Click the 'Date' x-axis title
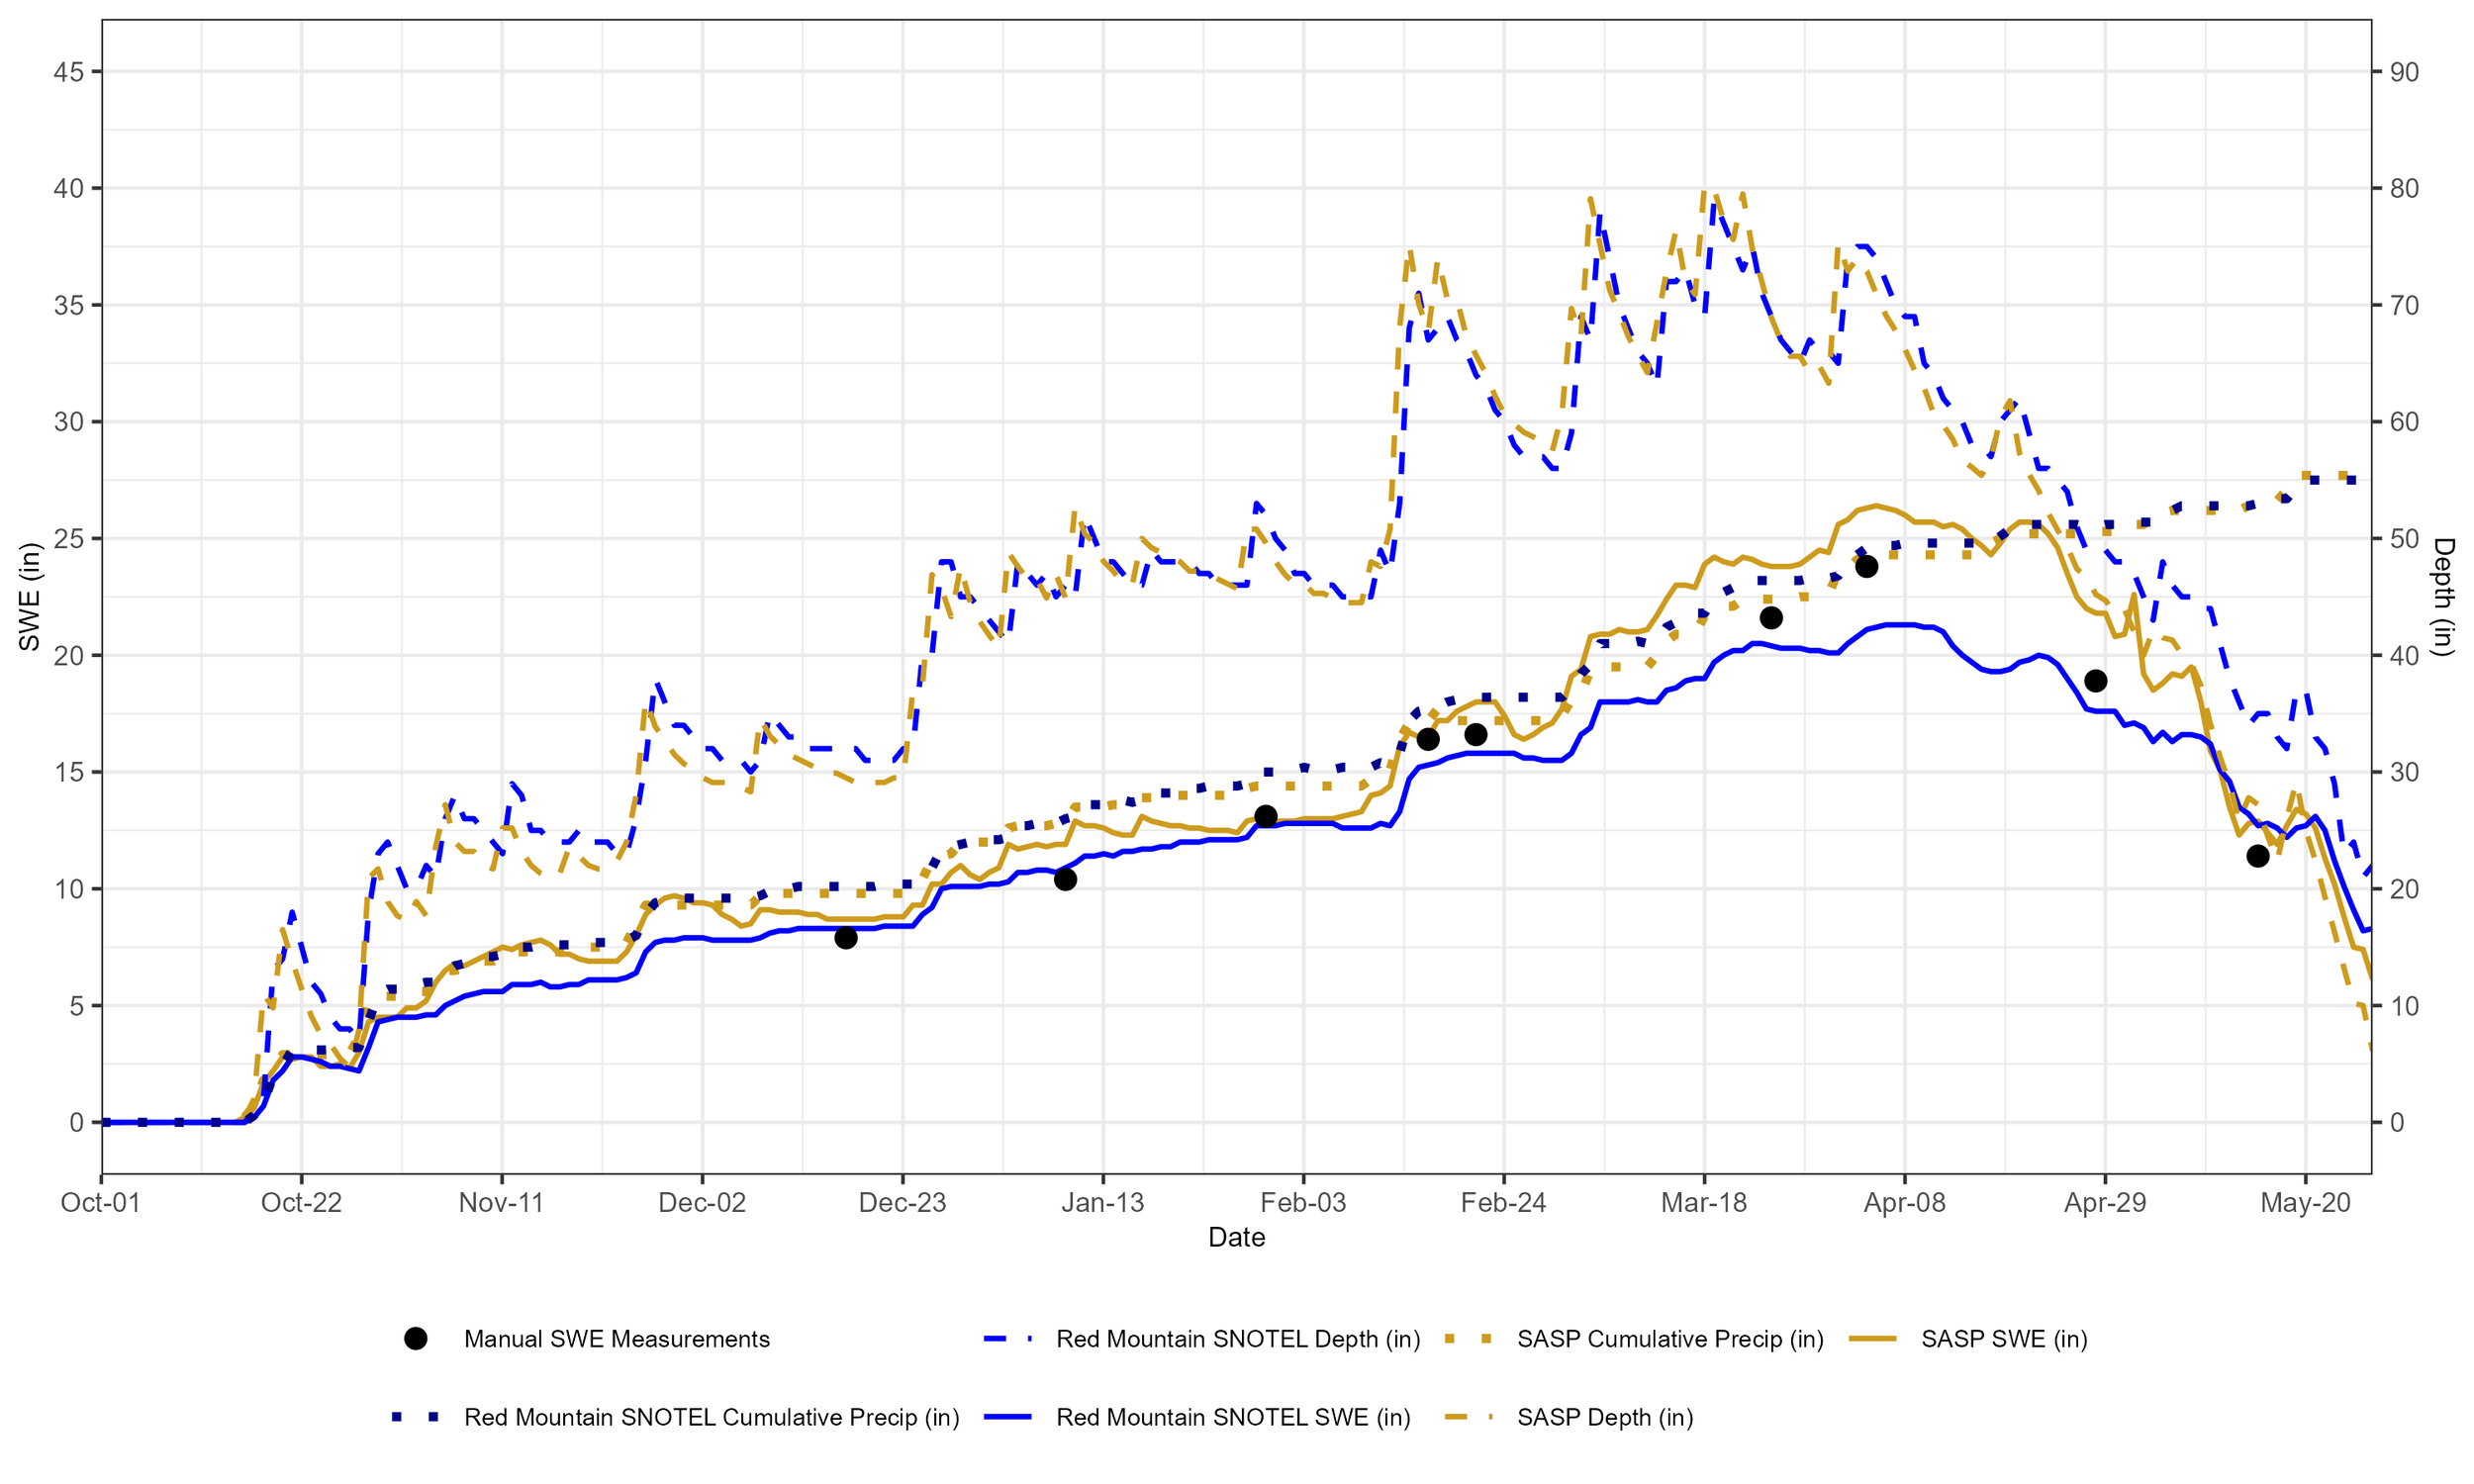The image size is (2474, 1484). click(1236, 1237)
